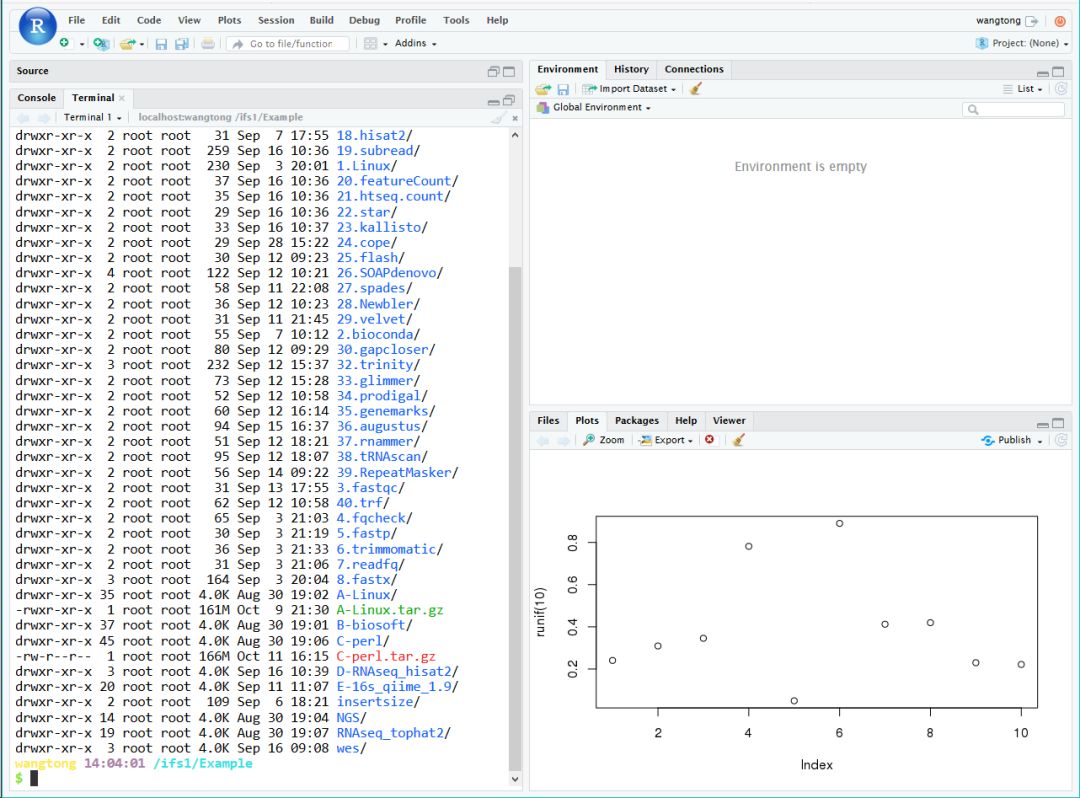Click the clear environment broom icon
This screenshot has width=1080, height=798.
tap(696, 88)
